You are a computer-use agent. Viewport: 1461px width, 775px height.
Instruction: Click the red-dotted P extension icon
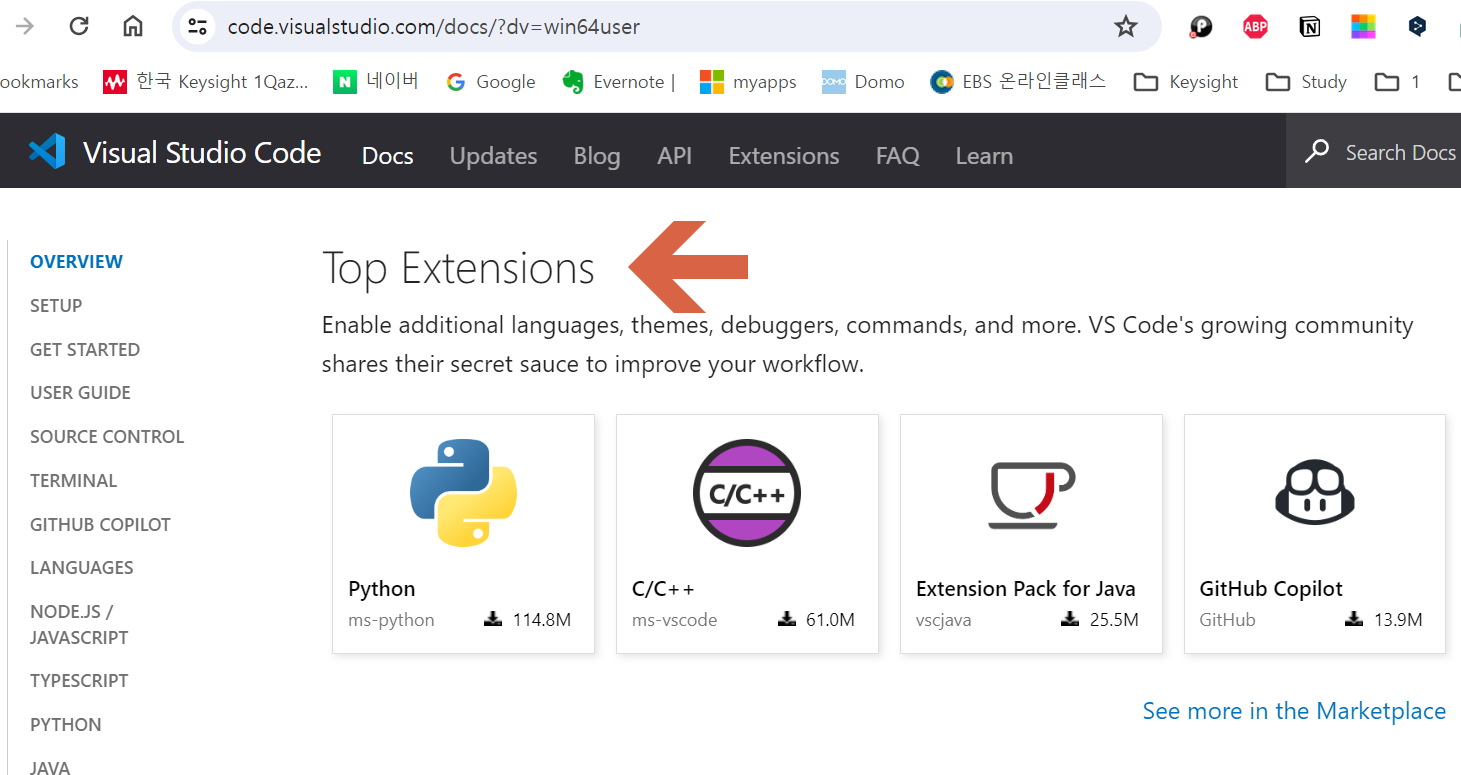click(1201, 27)
